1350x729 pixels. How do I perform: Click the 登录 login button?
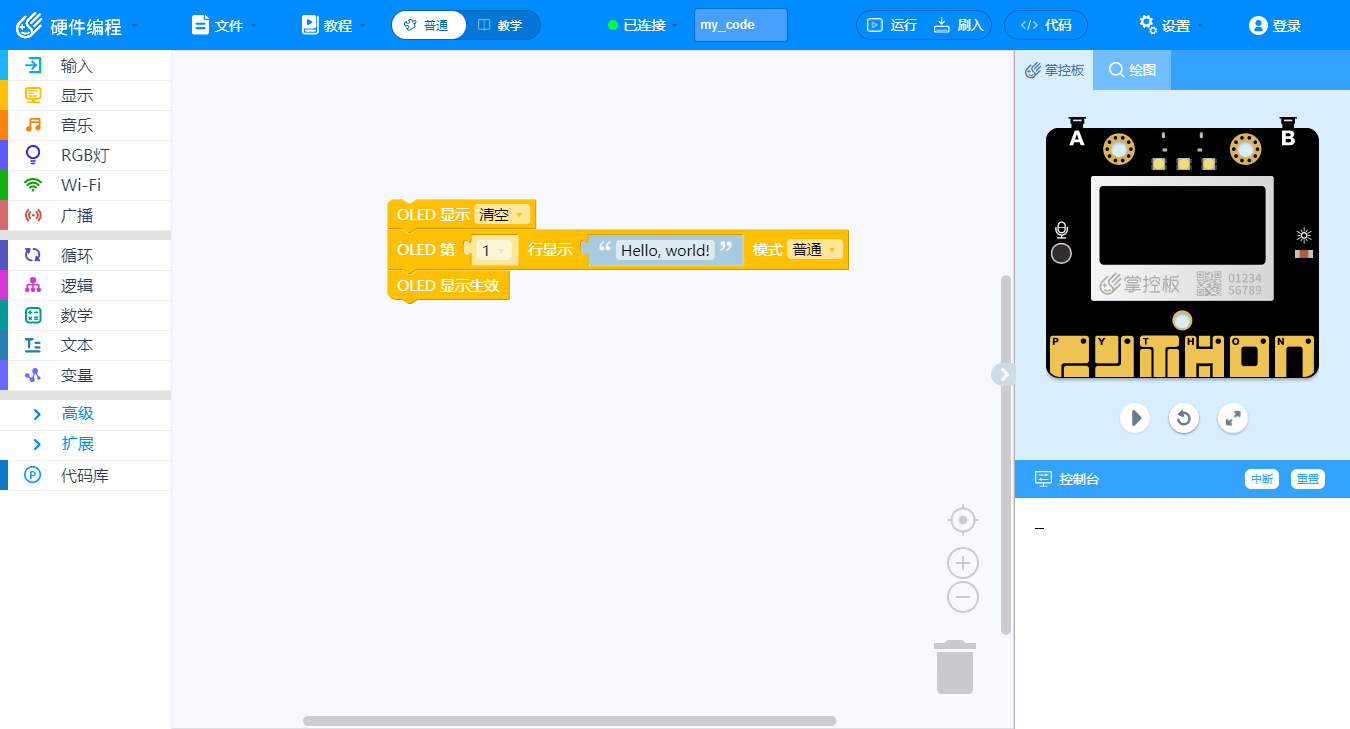pos(1275,25)
